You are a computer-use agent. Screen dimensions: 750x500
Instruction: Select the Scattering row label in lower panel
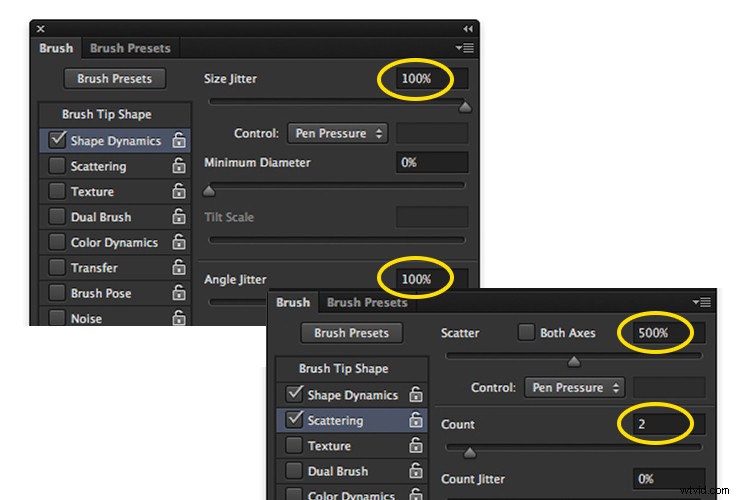tap(335, 420)
